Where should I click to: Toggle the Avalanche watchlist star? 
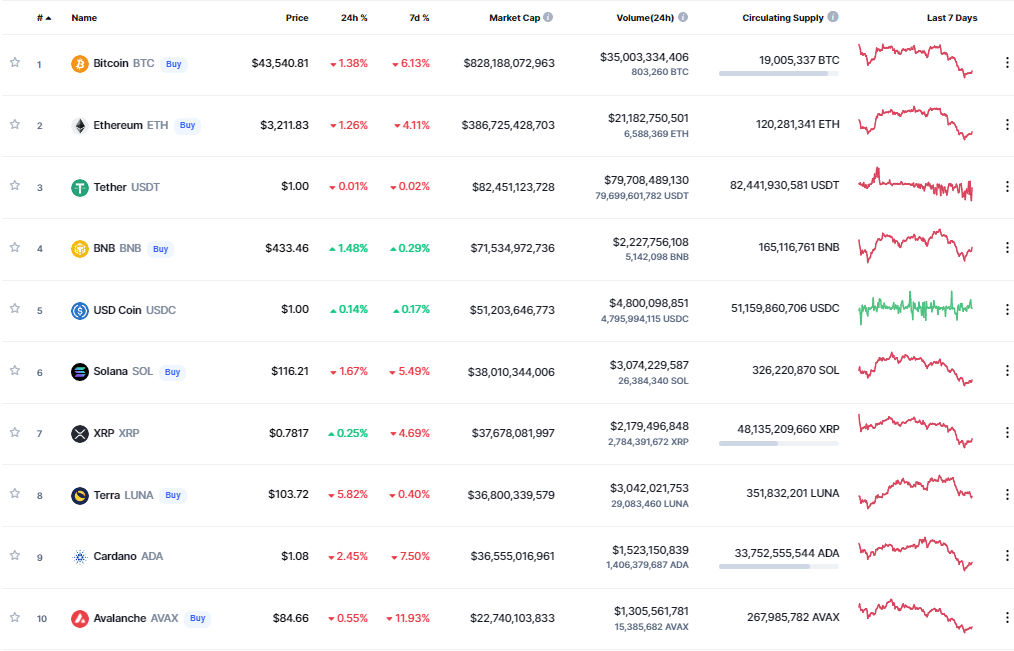coord(15,617)
